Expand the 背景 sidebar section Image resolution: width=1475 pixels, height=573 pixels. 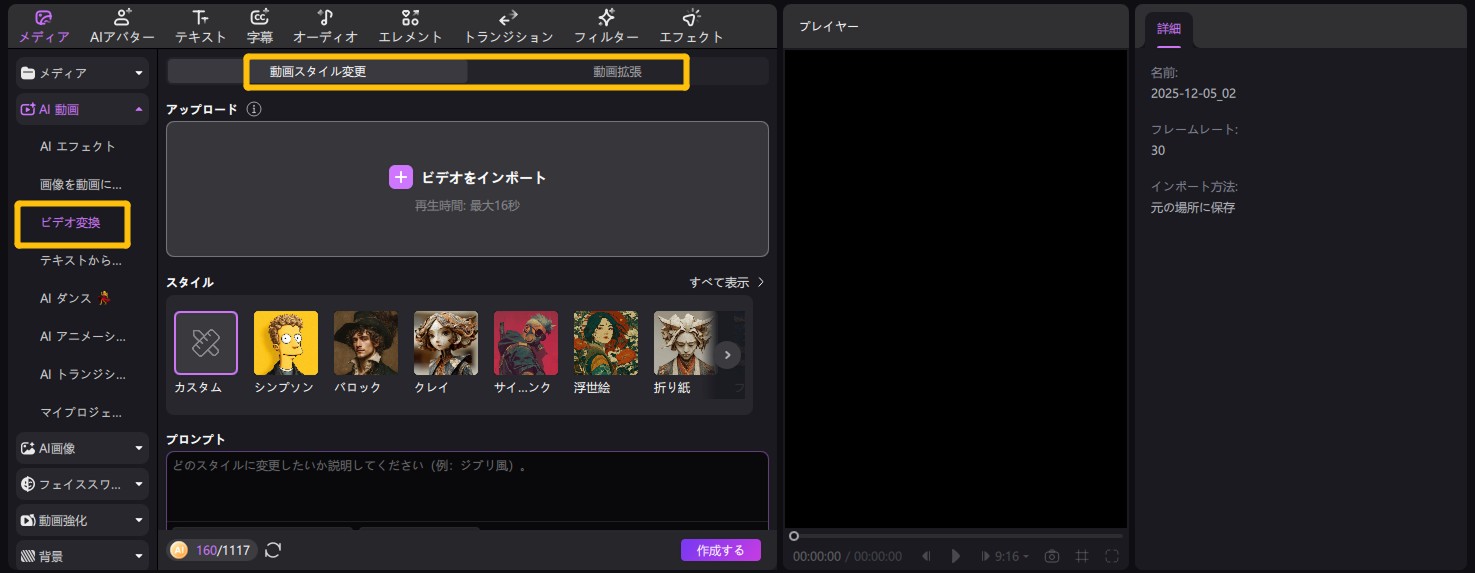[82, 556]
